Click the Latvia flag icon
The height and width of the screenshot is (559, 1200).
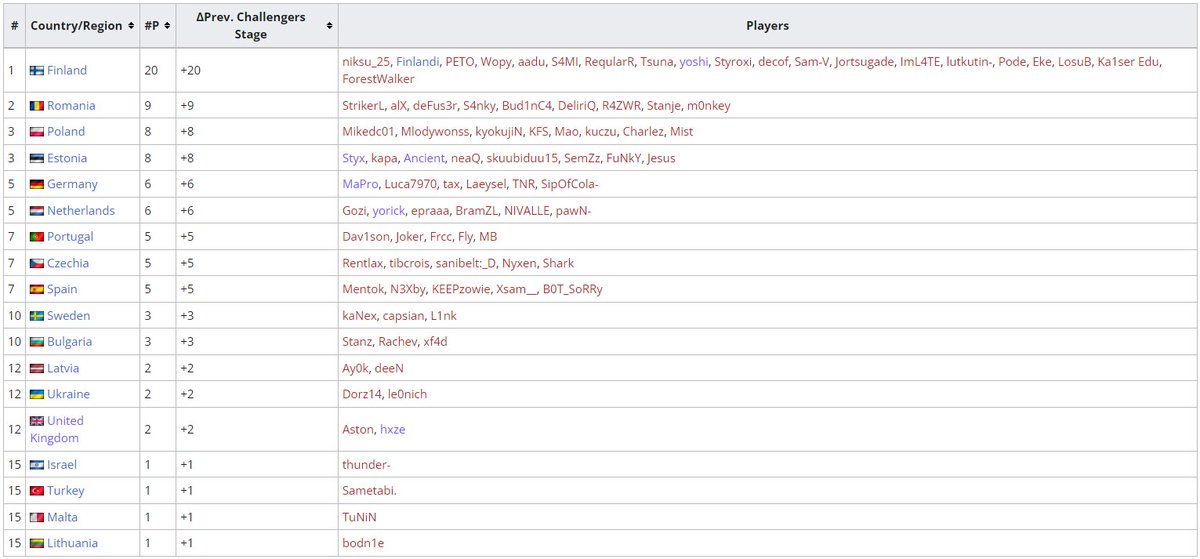point(37,369)
